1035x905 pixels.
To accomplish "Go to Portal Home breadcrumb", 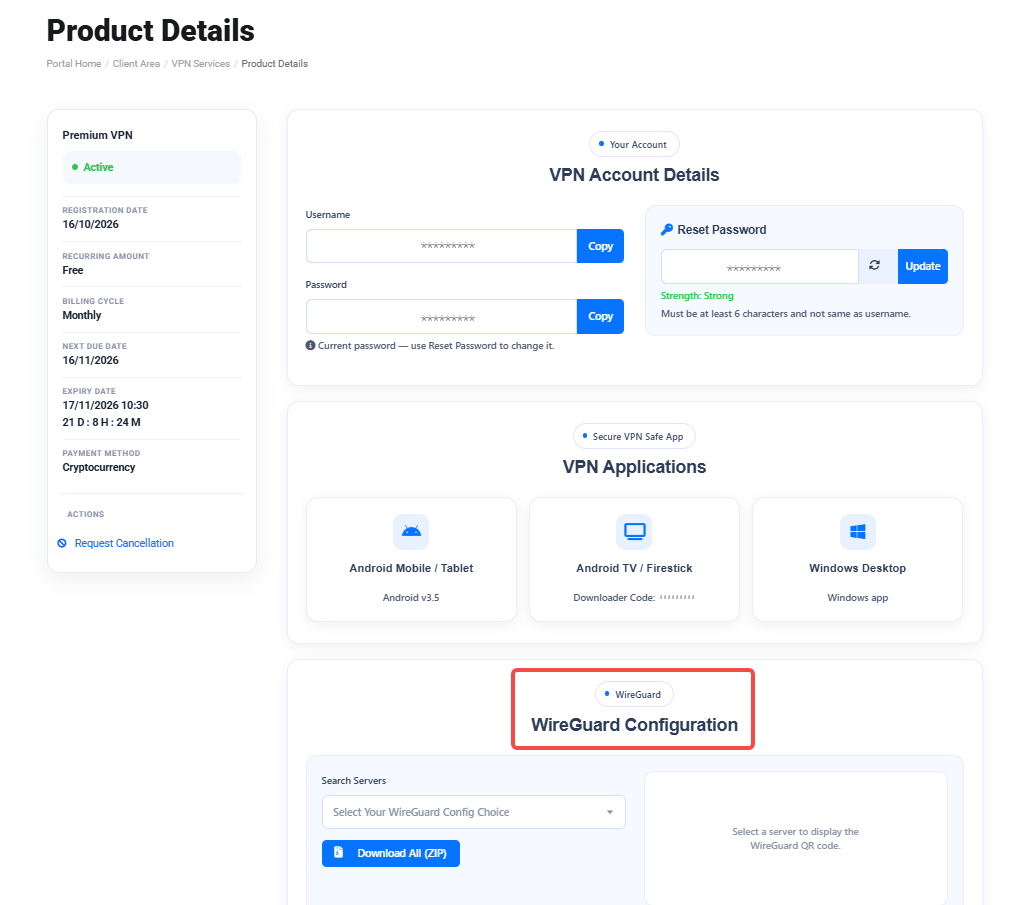I will coord(74,64).
